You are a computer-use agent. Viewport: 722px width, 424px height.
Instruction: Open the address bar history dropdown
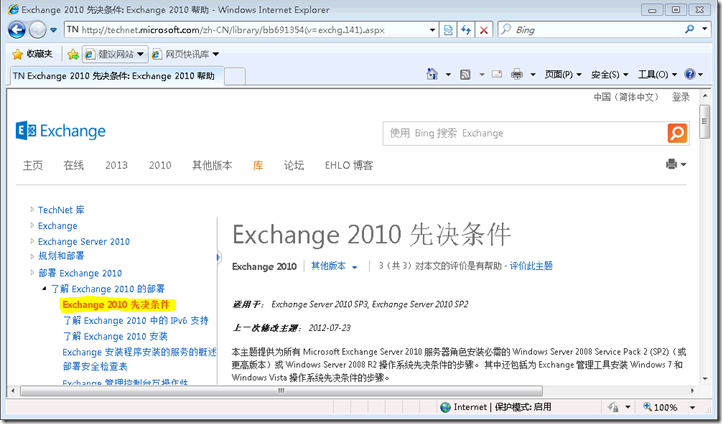pos(432,30)
